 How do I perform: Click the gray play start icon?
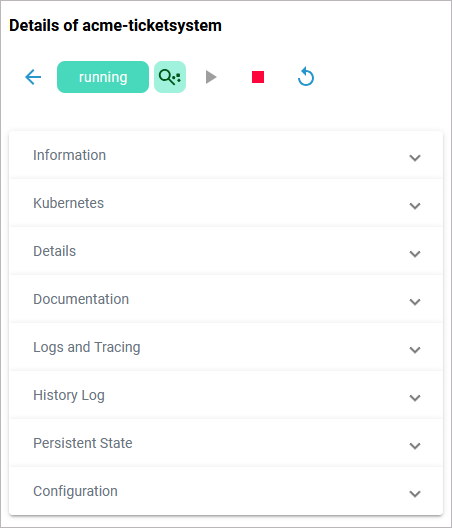211,77
